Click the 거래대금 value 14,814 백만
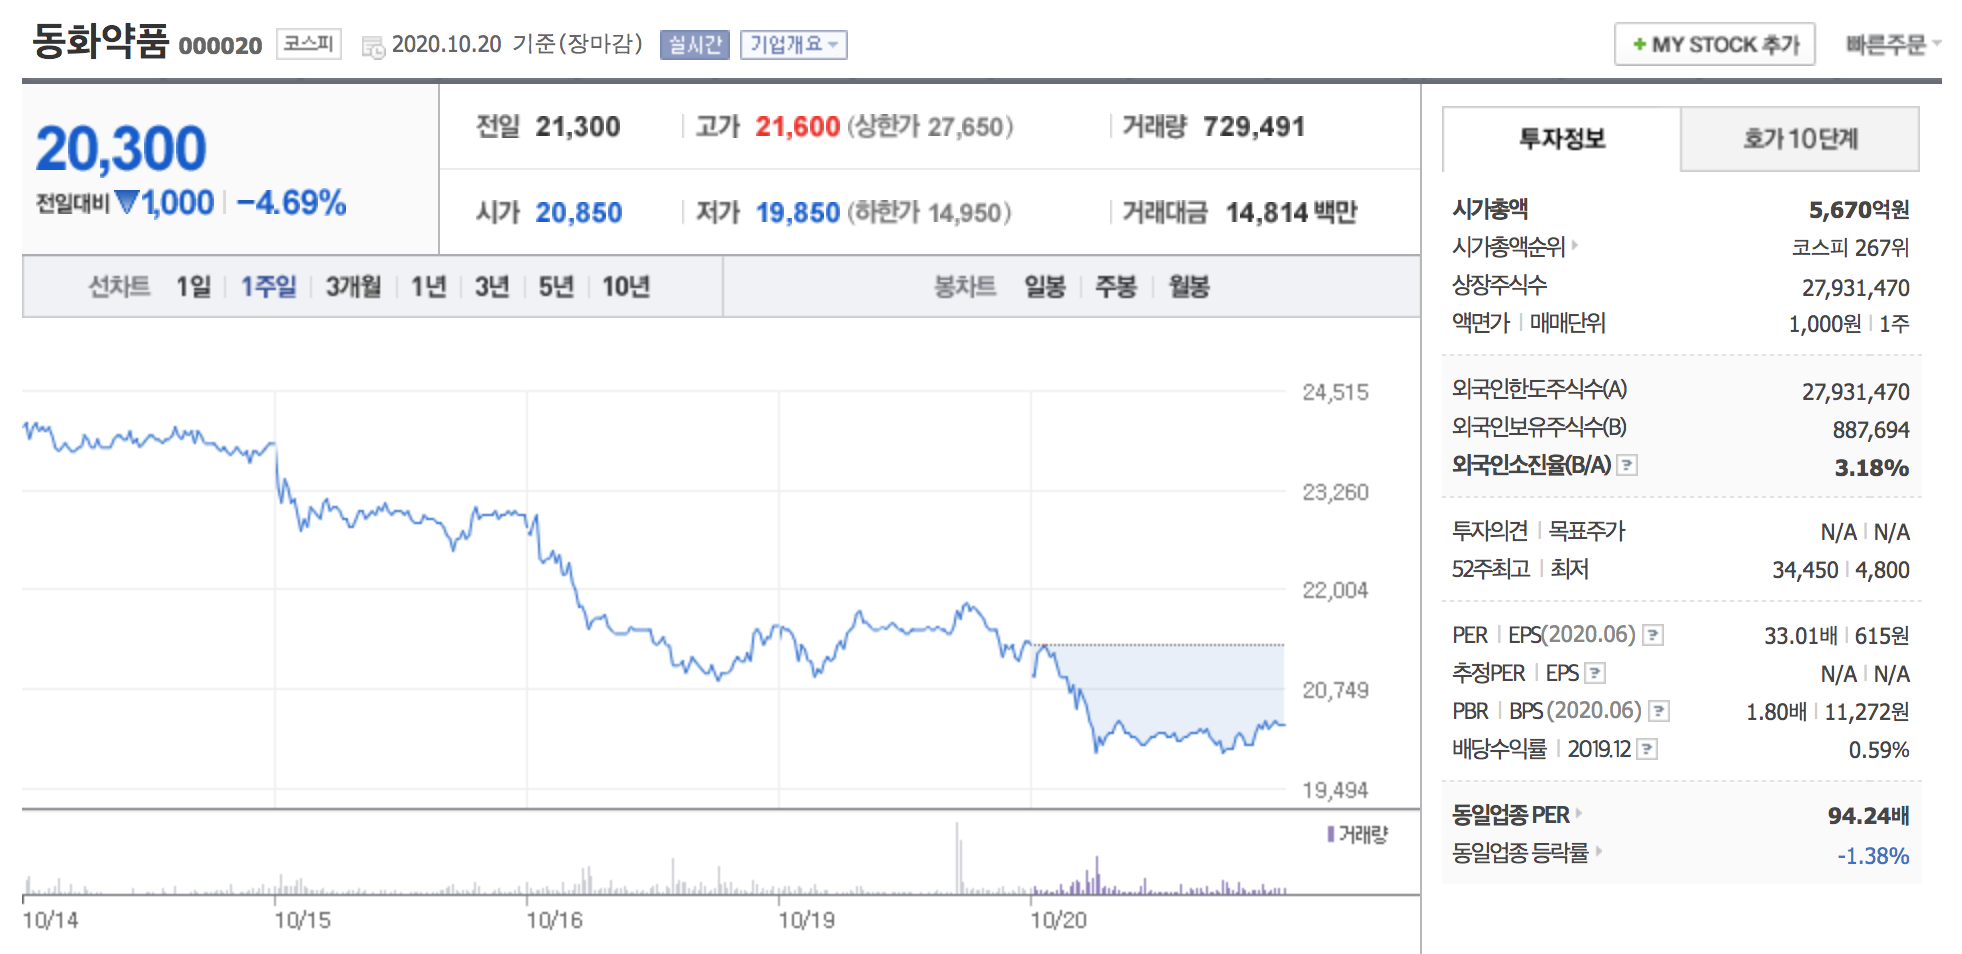The image size is (1962, 954). click(1291, 213)
